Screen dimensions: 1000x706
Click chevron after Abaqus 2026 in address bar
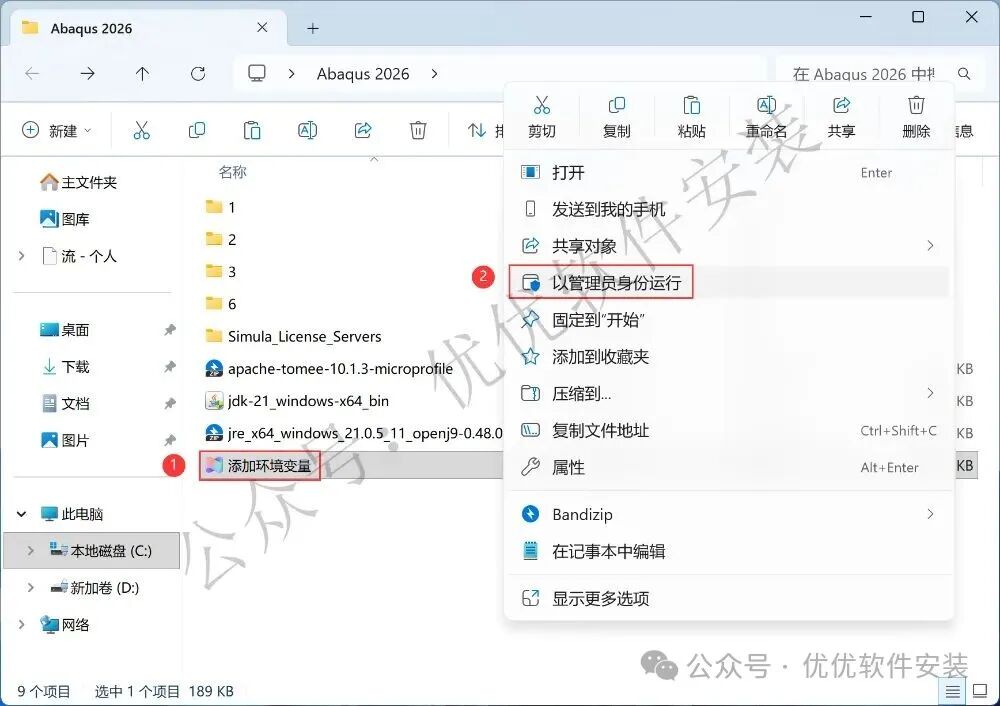tap(434, 74)
